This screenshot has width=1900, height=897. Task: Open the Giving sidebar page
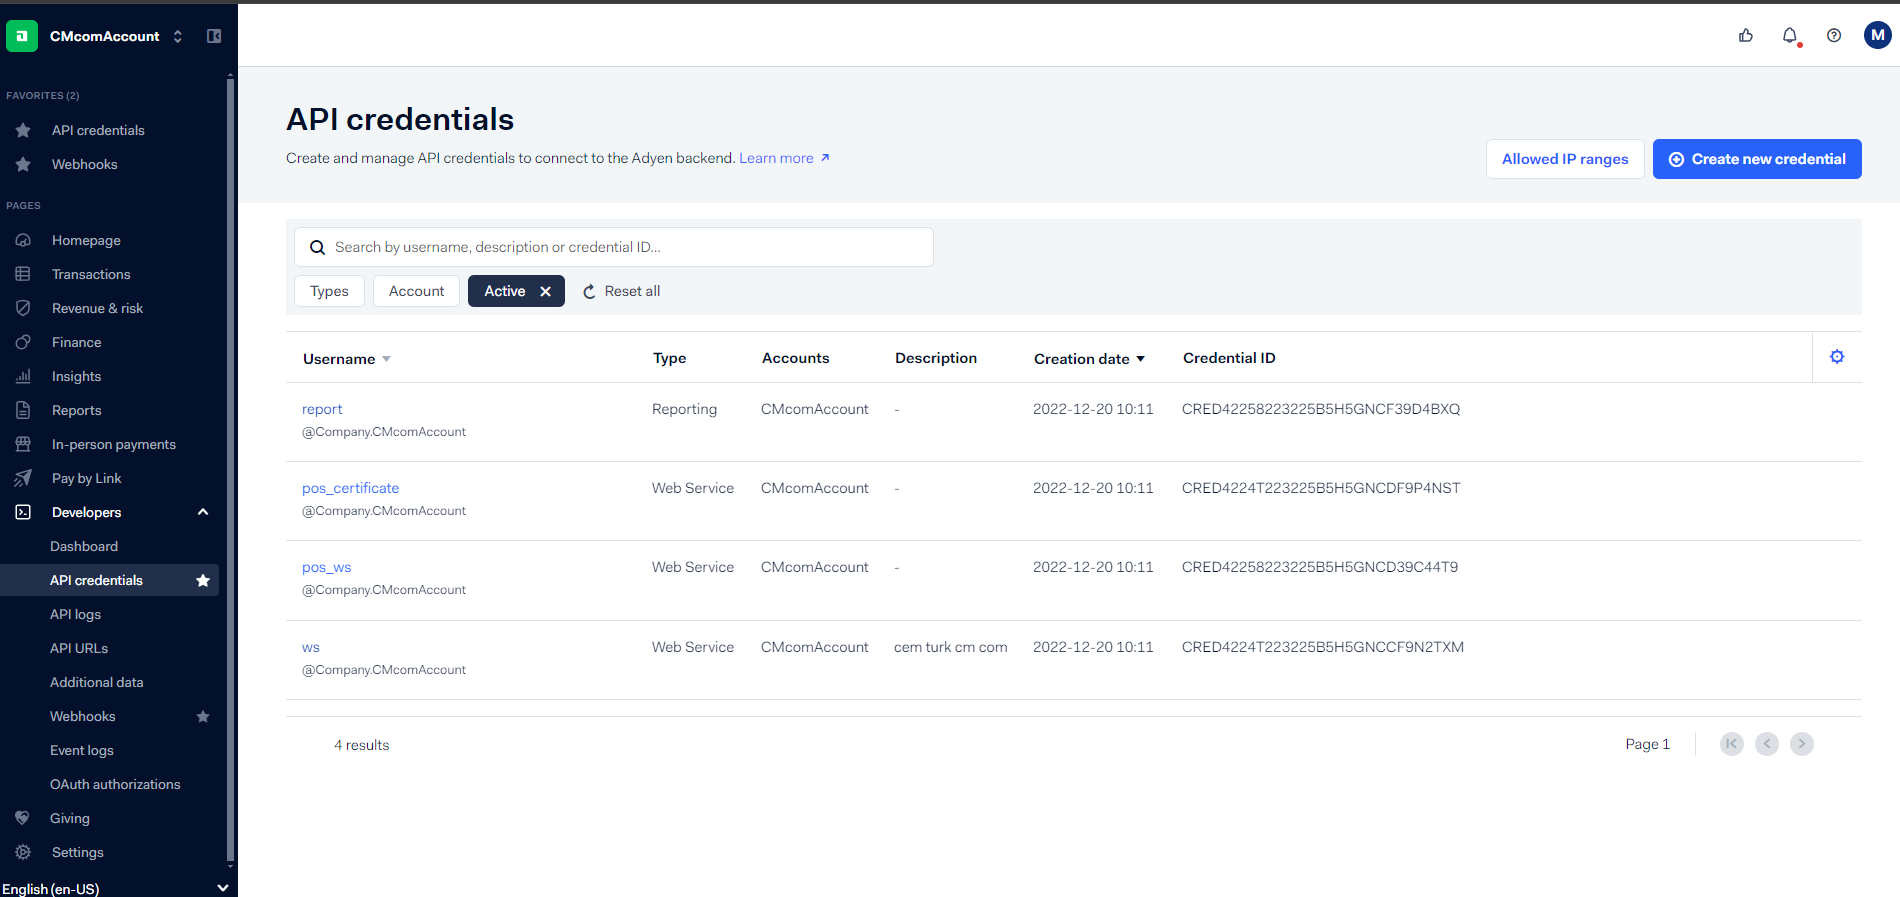[69, 818]
